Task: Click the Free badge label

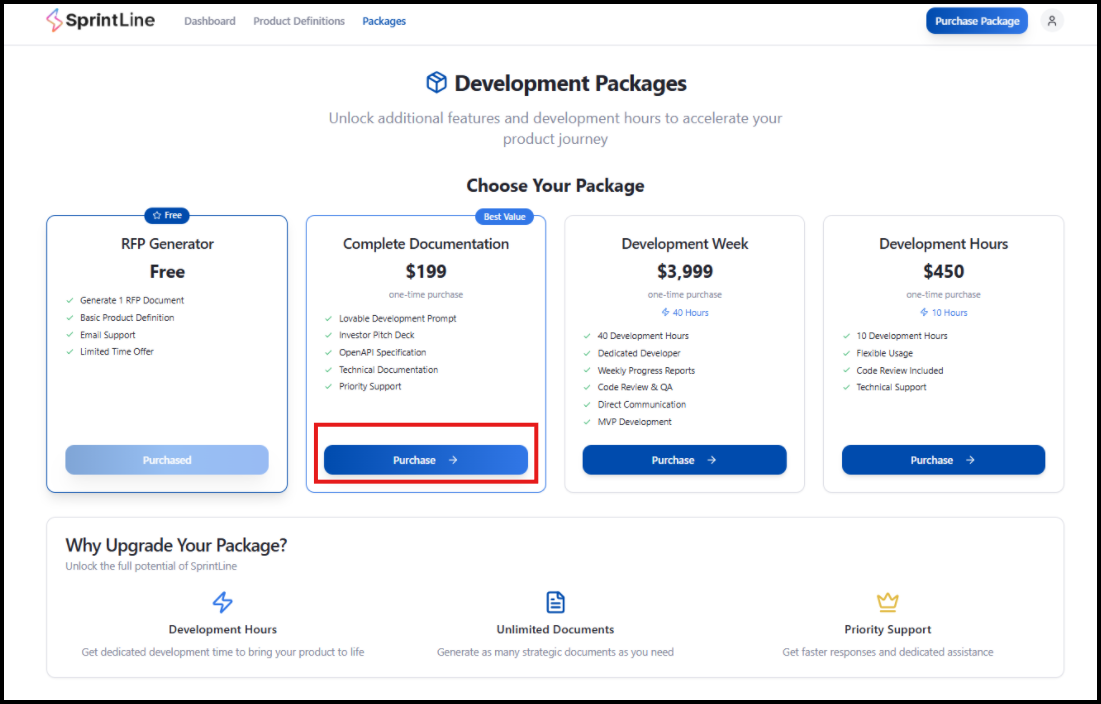Action: [173, 215]
